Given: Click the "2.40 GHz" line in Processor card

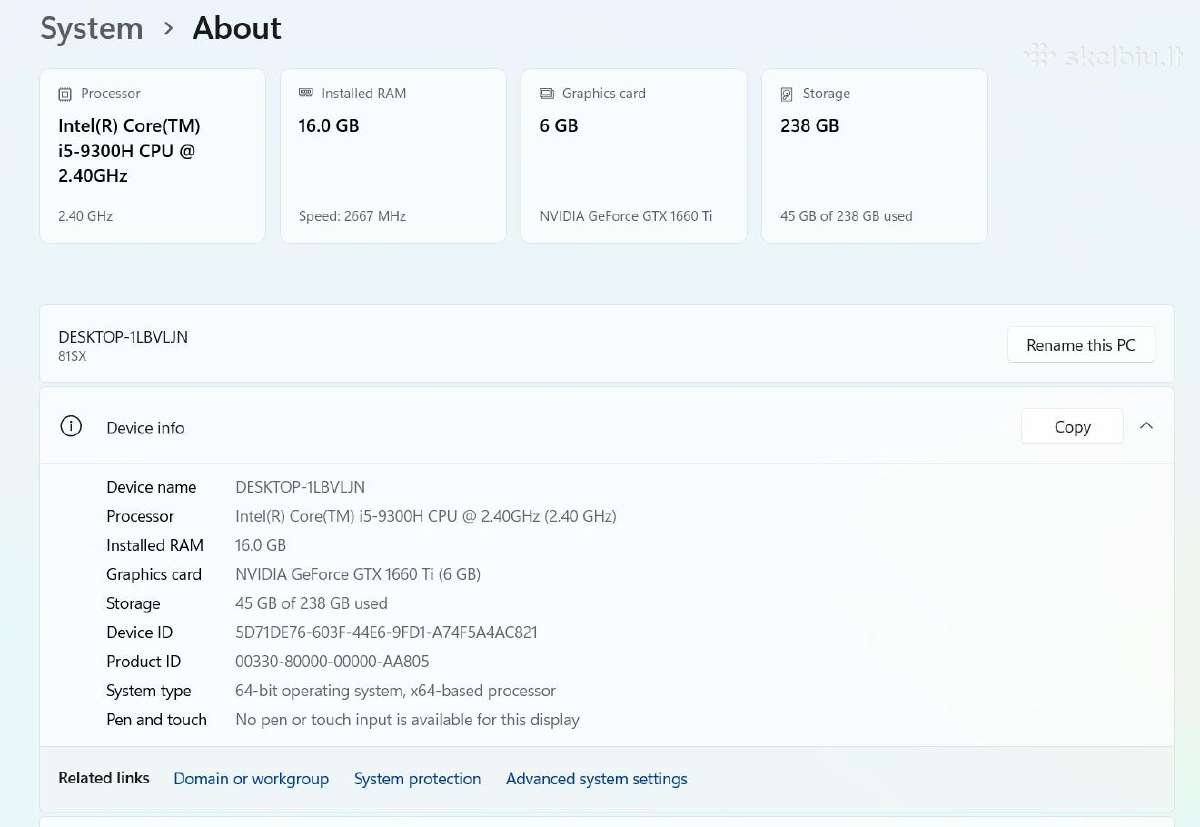Looking at the screenshot, I should 86,216.
